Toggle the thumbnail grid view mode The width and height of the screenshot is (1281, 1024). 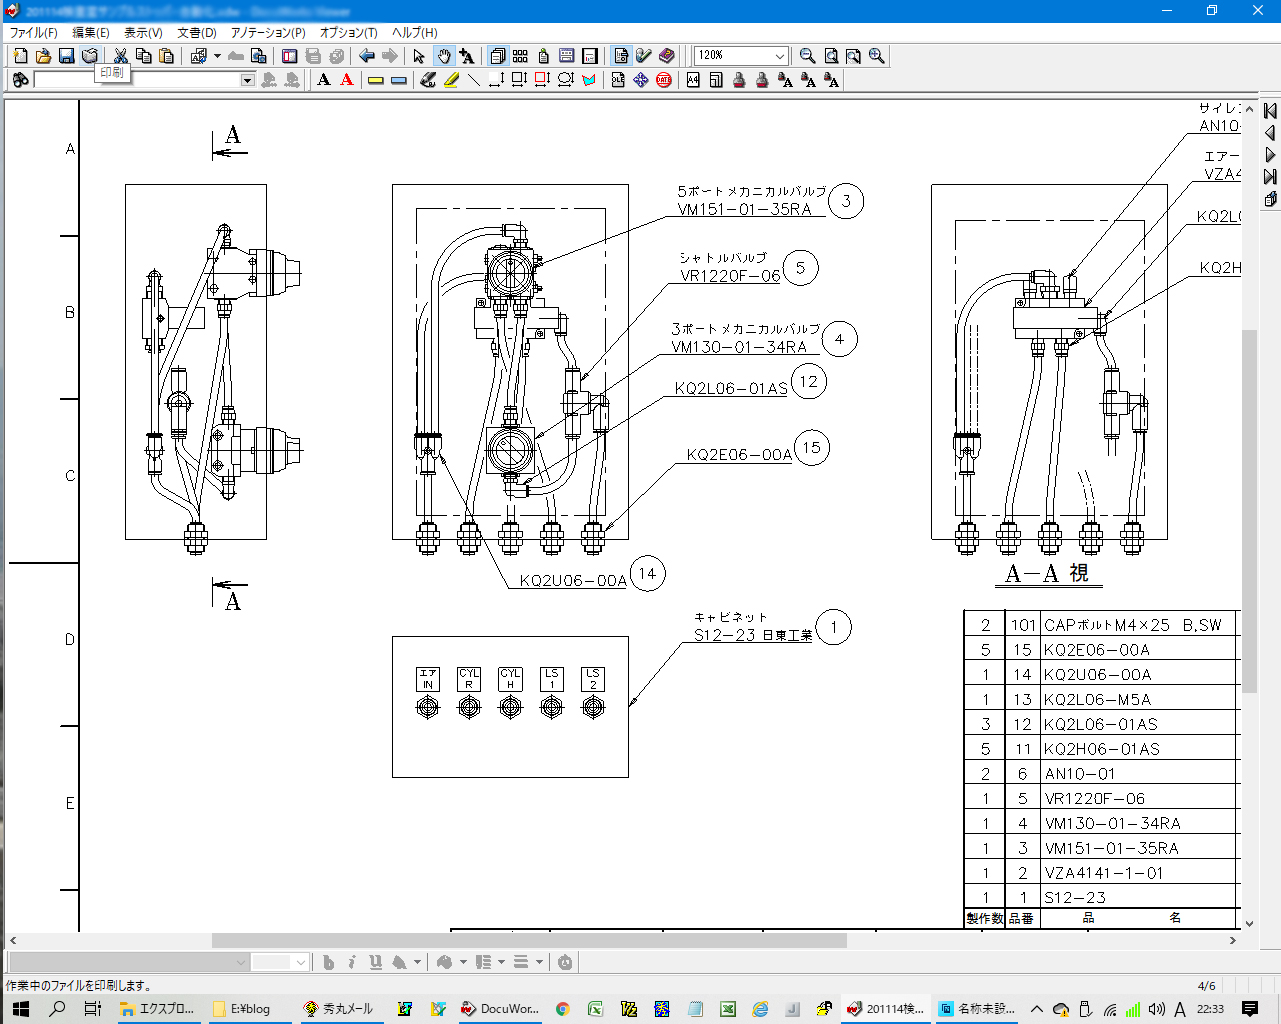click(x=520, y=56)
